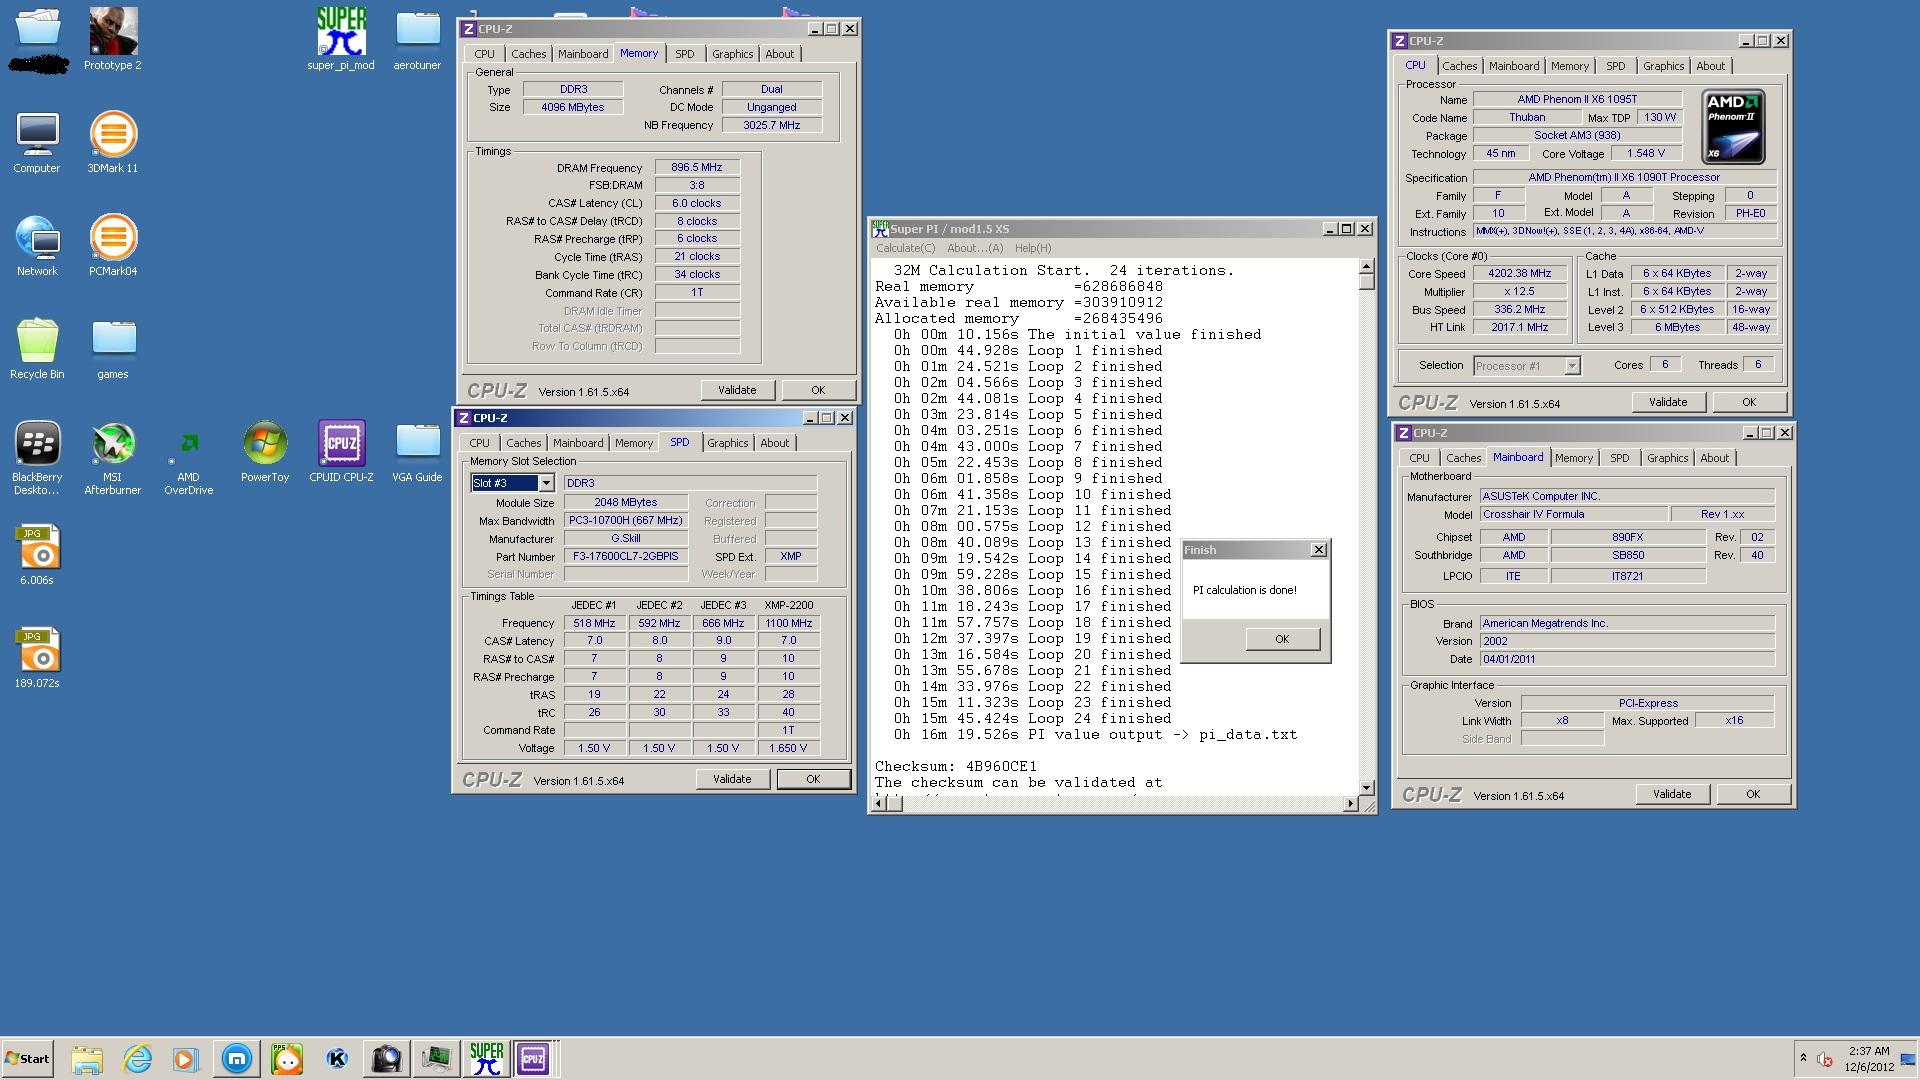Launch CPUID CPU-Z desktop shortcut
Image resolution: width=1920 pixels, height=1080 pixels.
click(341, 451)
